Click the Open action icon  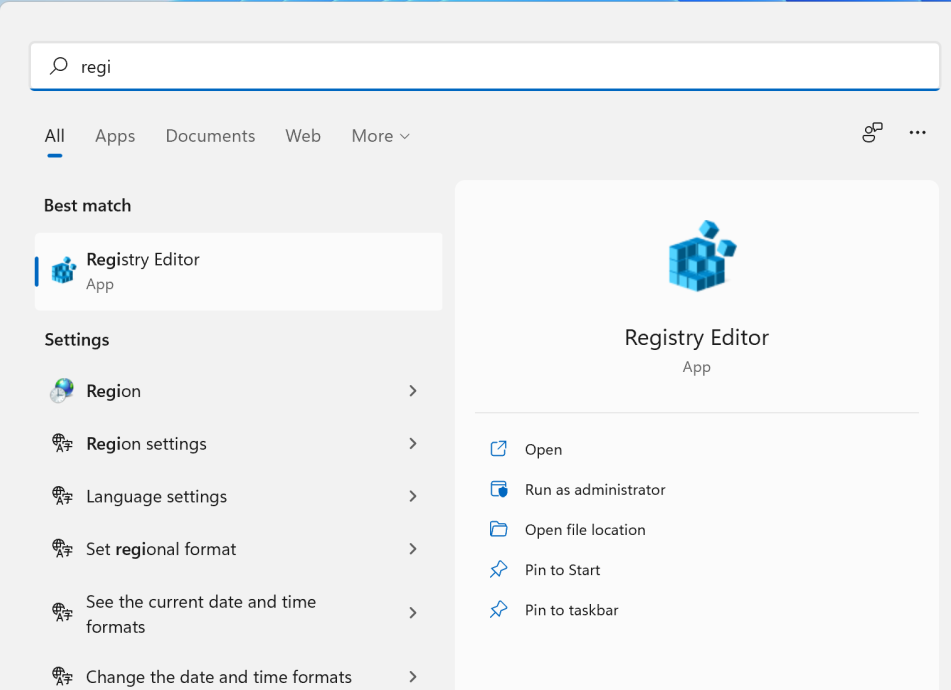click(499, 449)
